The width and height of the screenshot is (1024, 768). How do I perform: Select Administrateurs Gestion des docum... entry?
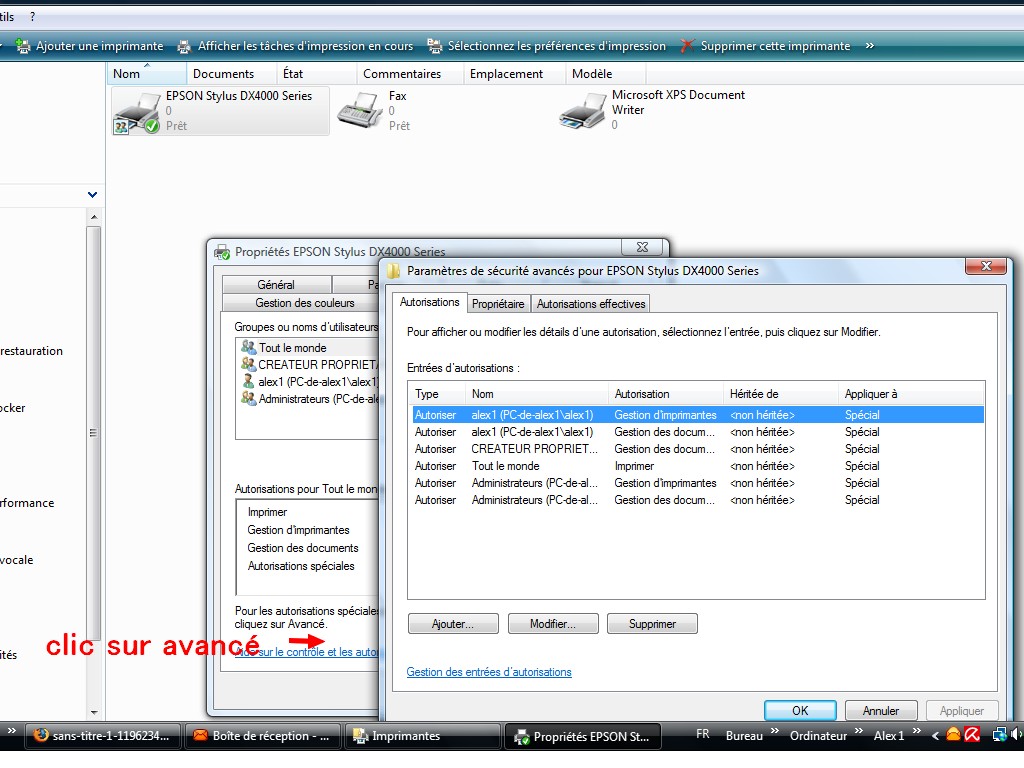coord(698,500)
